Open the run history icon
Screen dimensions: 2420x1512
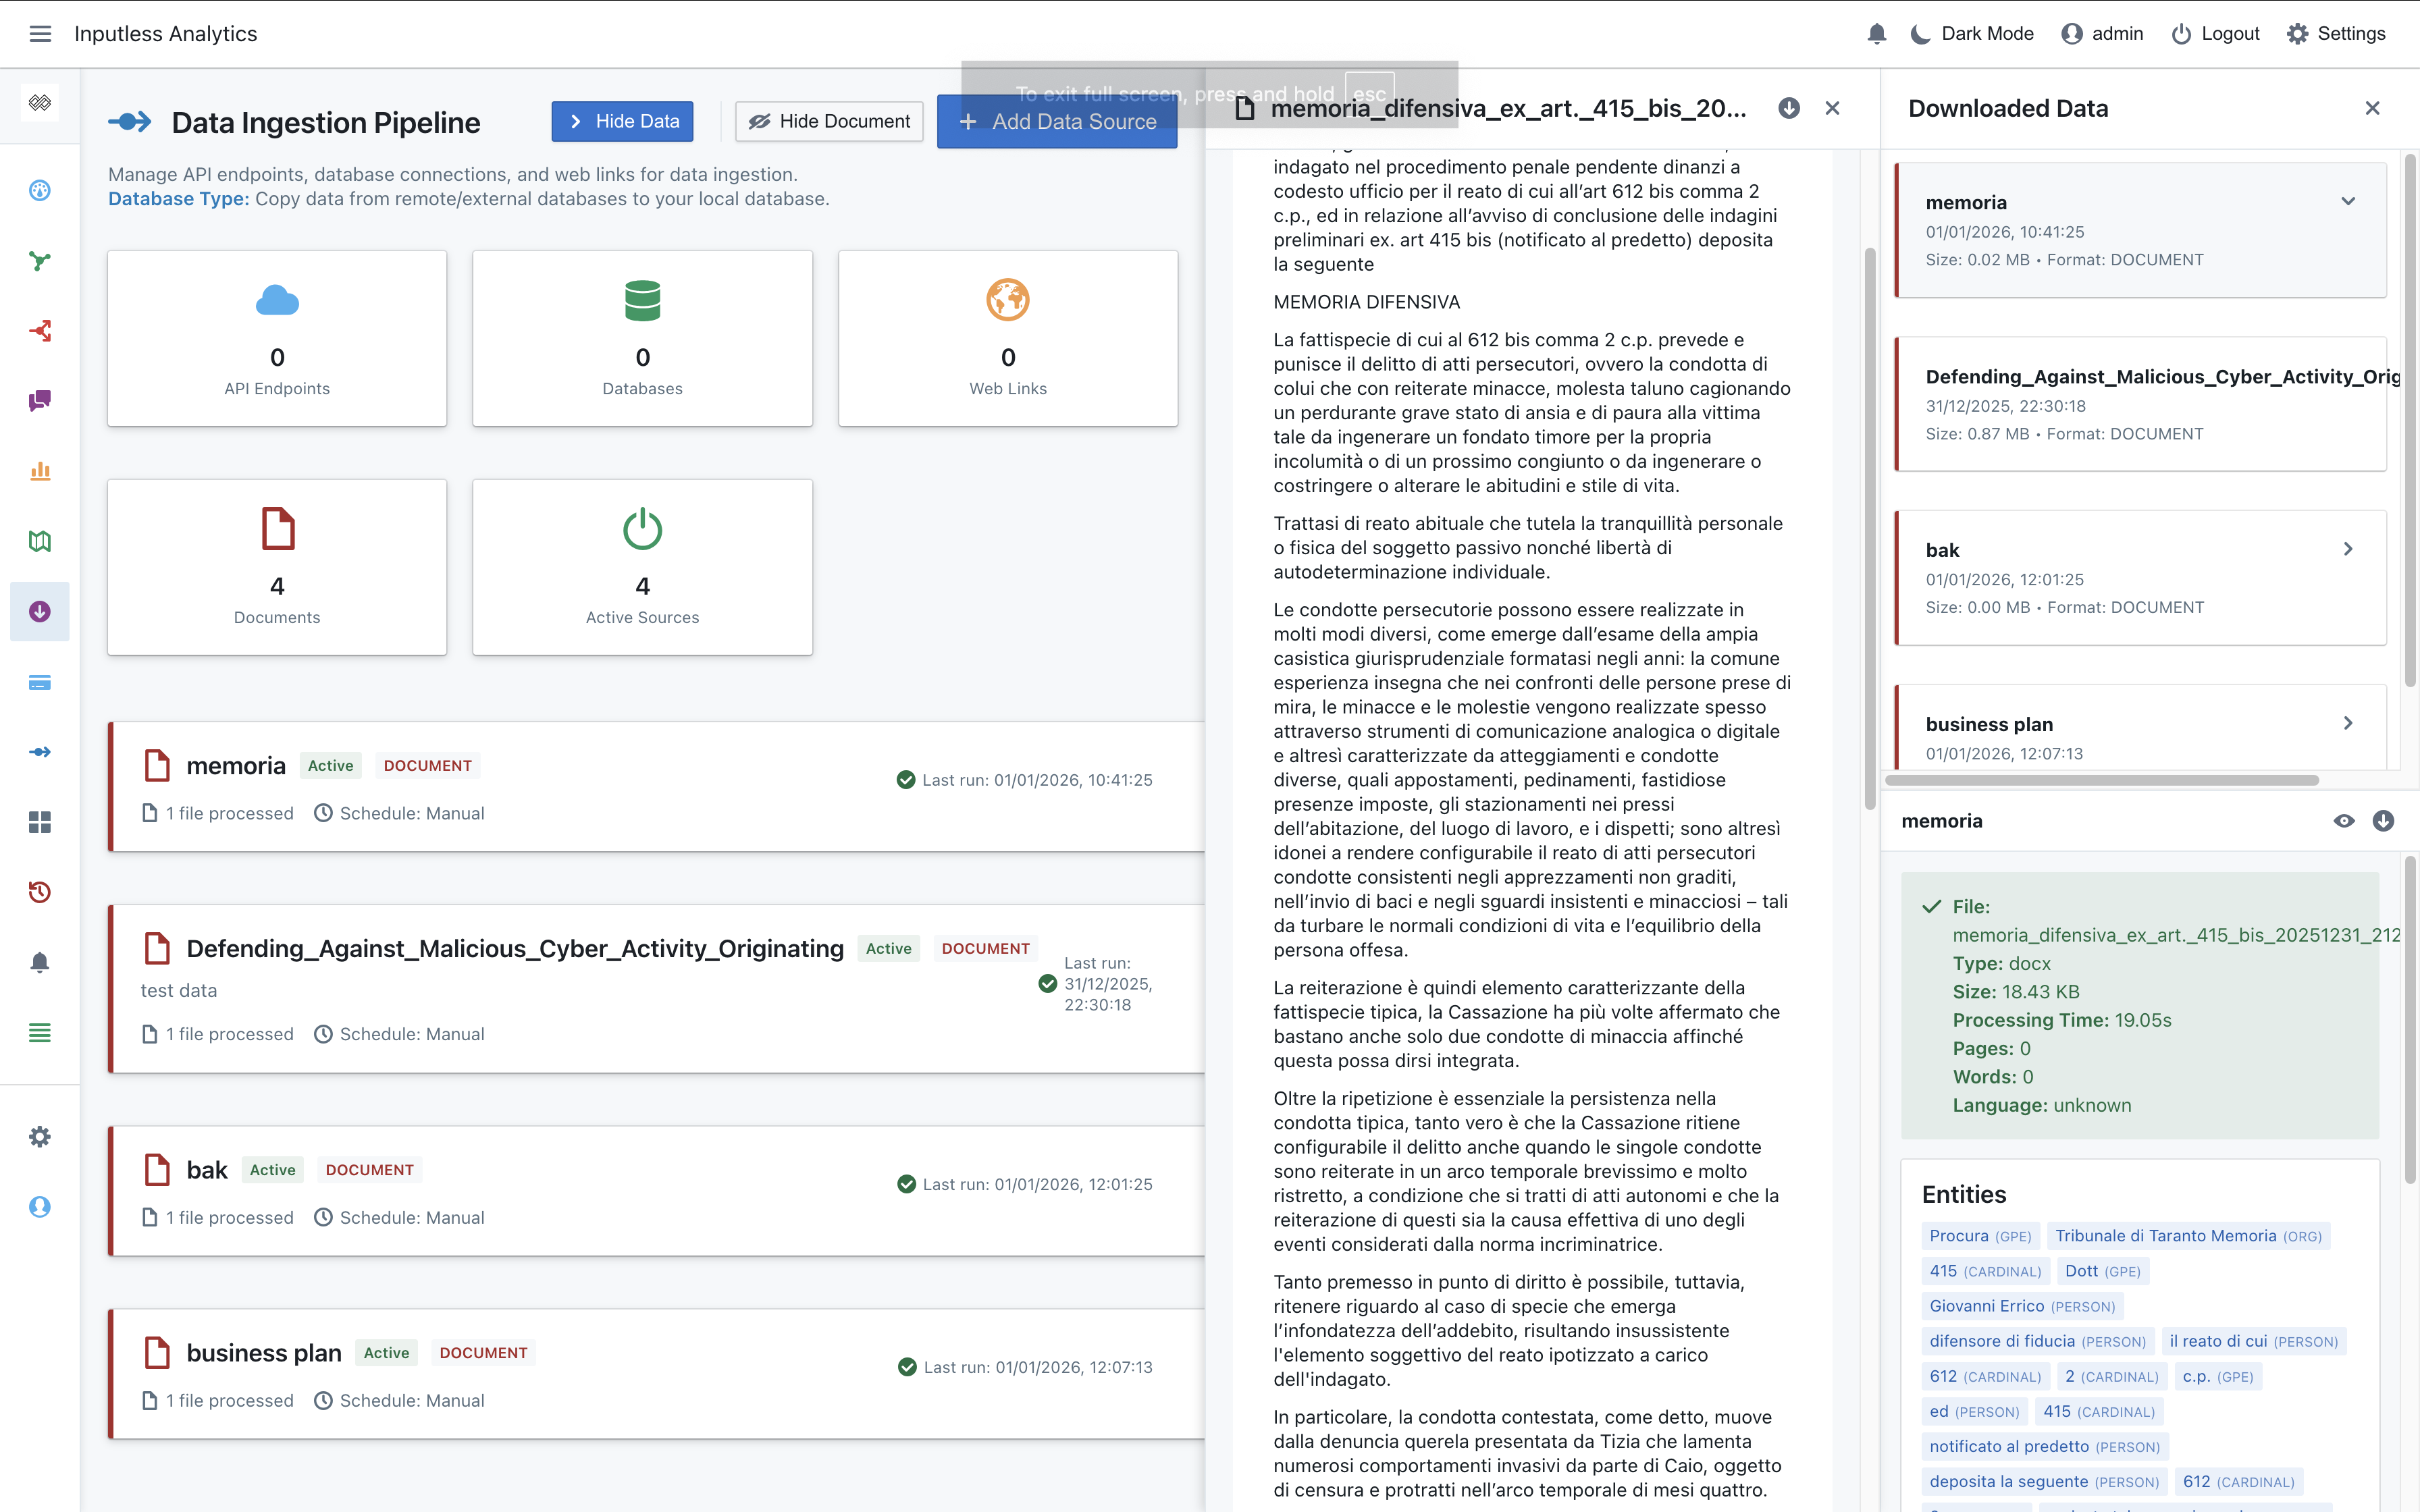(x=40, y=891)
